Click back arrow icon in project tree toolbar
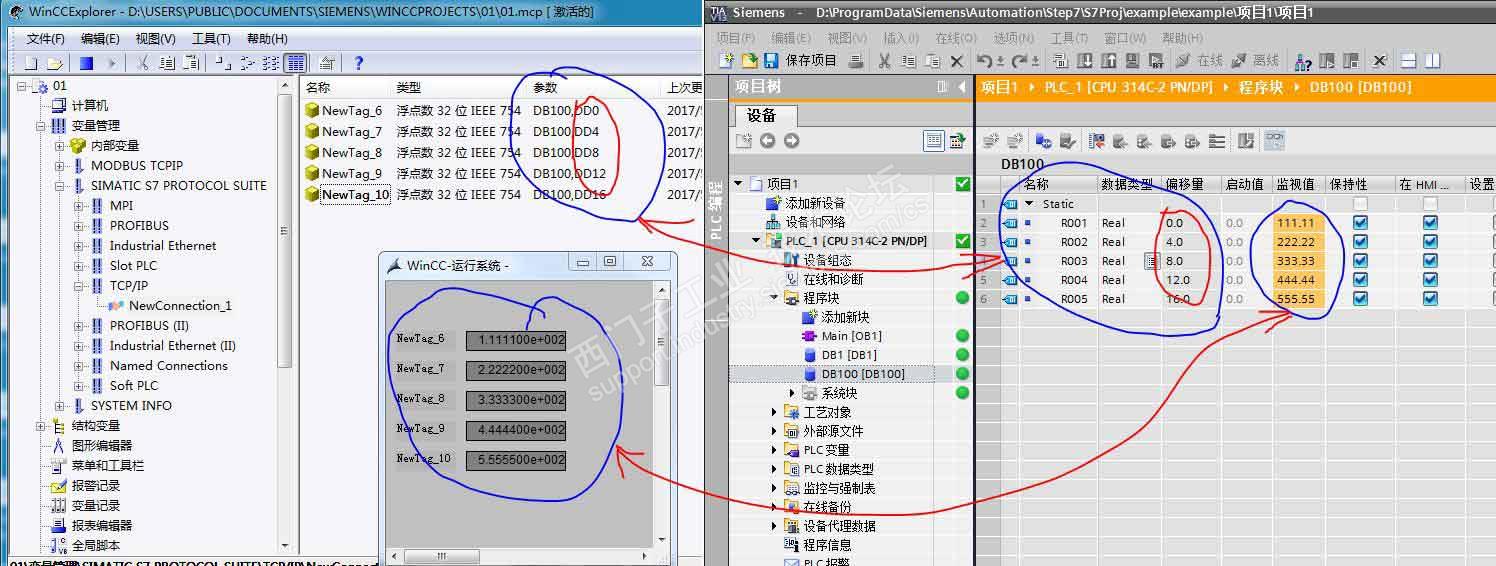 click(x=768, y=141)
